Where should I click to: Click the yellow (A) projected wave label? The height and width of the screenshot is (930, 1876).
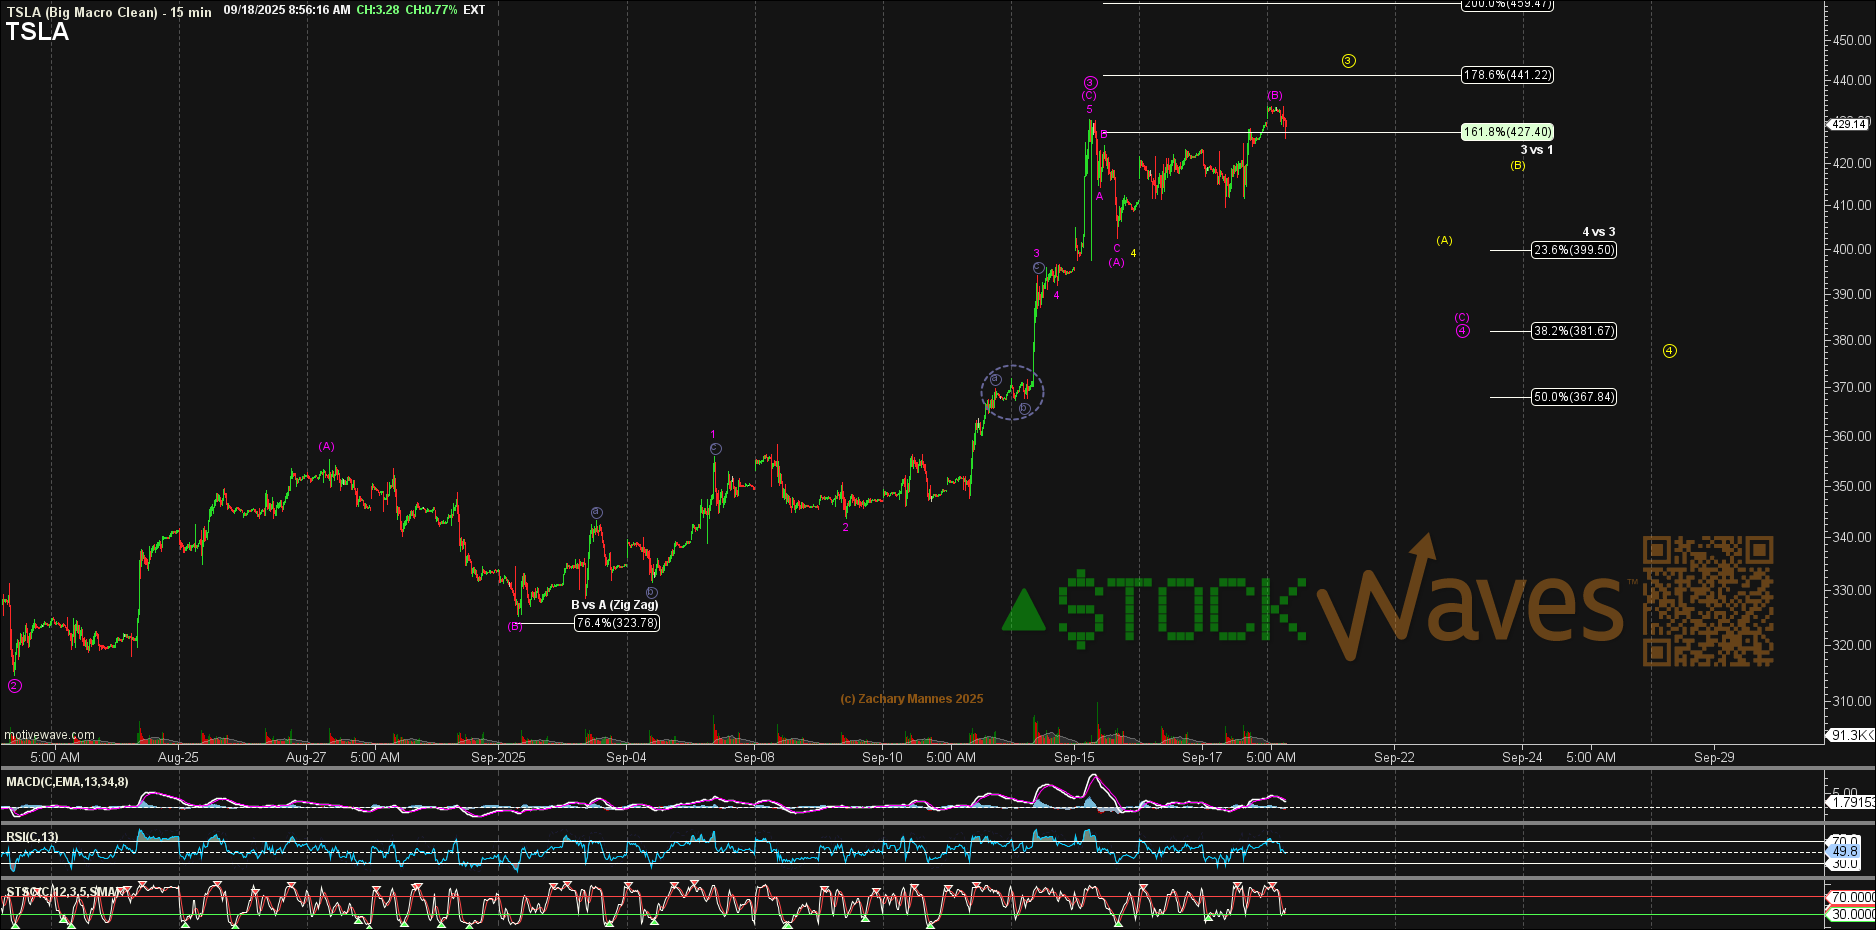1444,240
